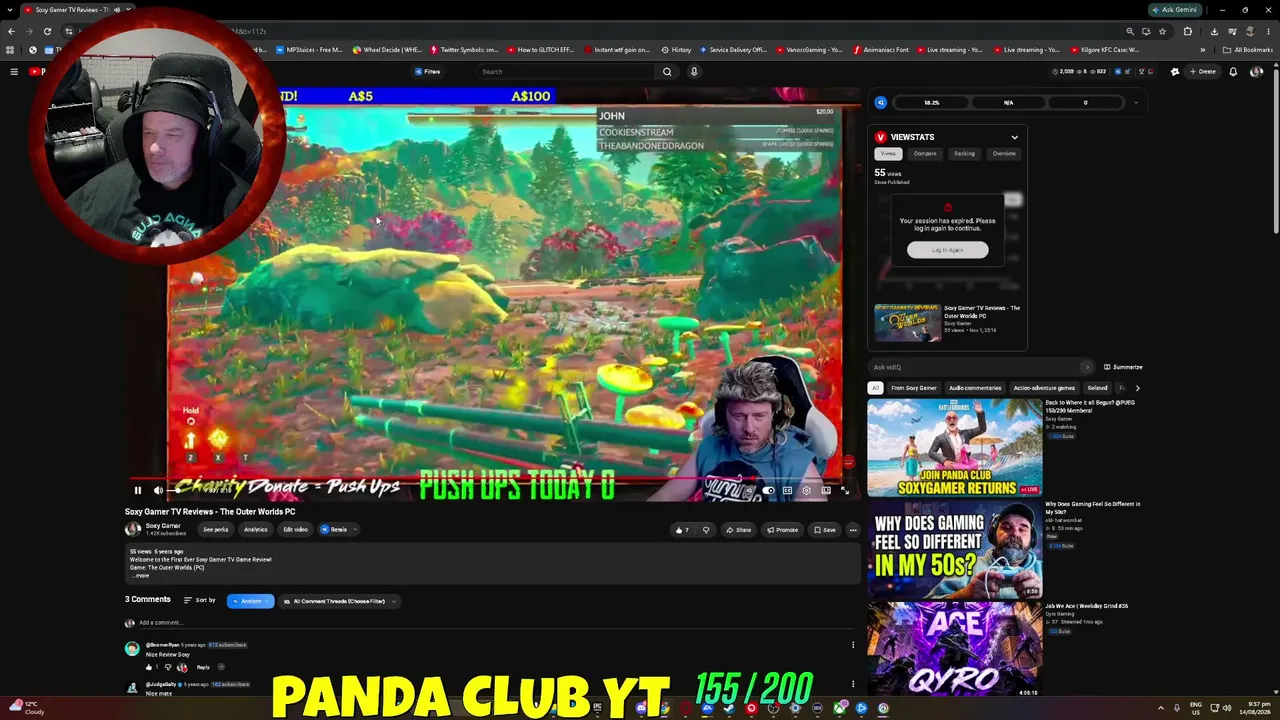Select the Views tab in ViewStats
Image resolution: width=1280 pixels, height=720 pixels.
888,154
